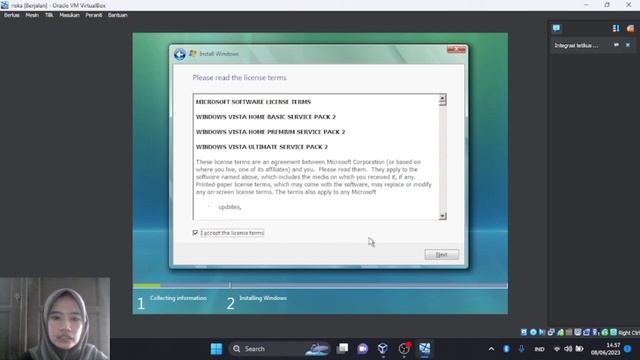
Task: Select the 'Integrasi tetikus' notification text
Action: (x=576, y=45)
